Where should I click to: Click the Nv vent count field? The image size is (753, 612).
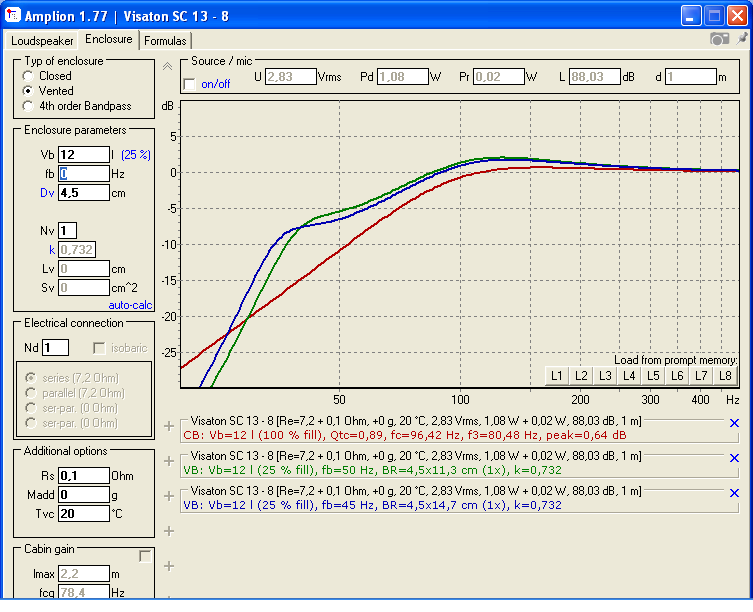click(67, 231)
